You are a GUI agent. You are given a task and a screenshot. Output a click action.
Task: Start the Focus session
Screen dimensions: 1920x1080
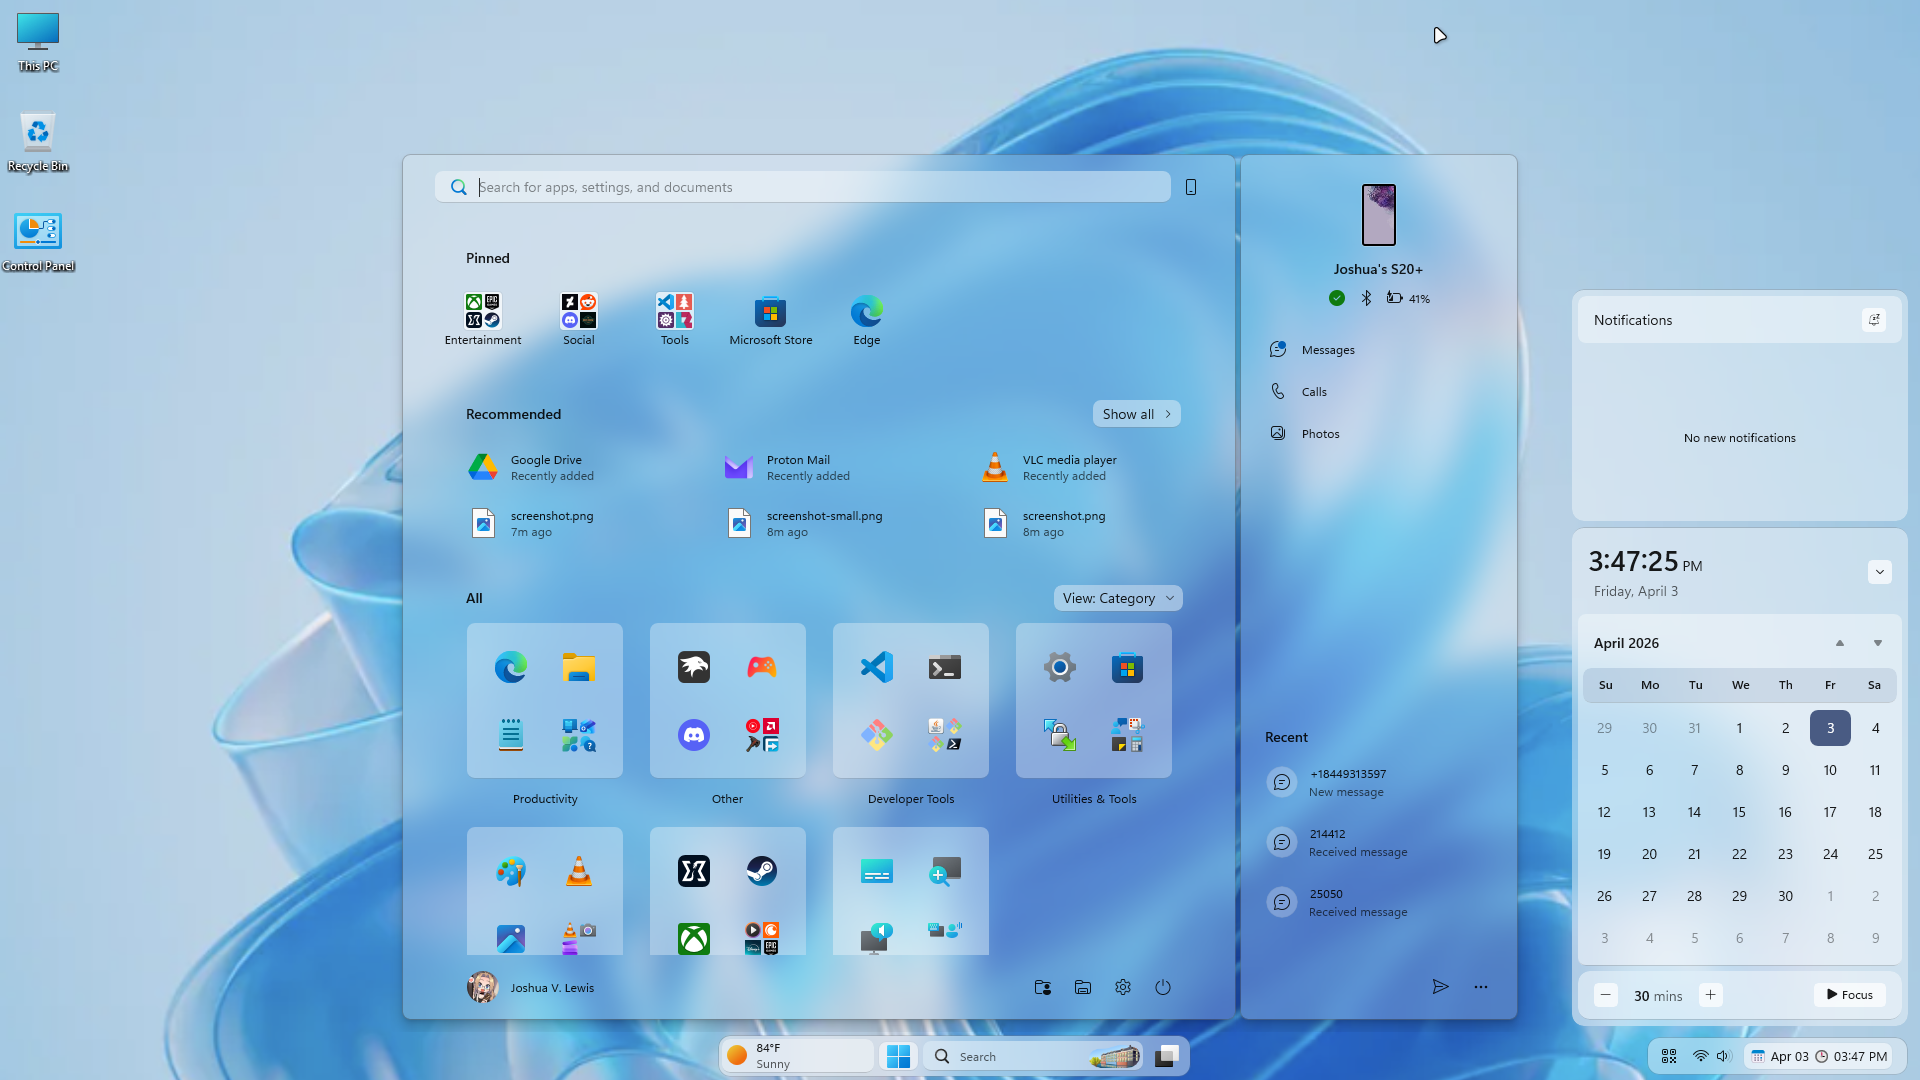(x=1849, y=995)
